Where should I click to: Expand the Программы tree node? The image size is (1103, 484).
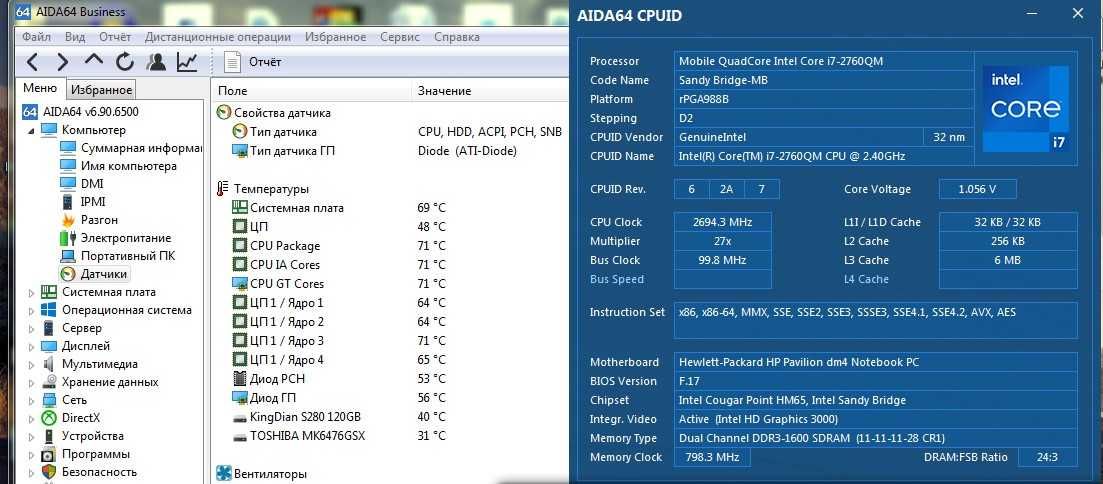coord(31,454)
